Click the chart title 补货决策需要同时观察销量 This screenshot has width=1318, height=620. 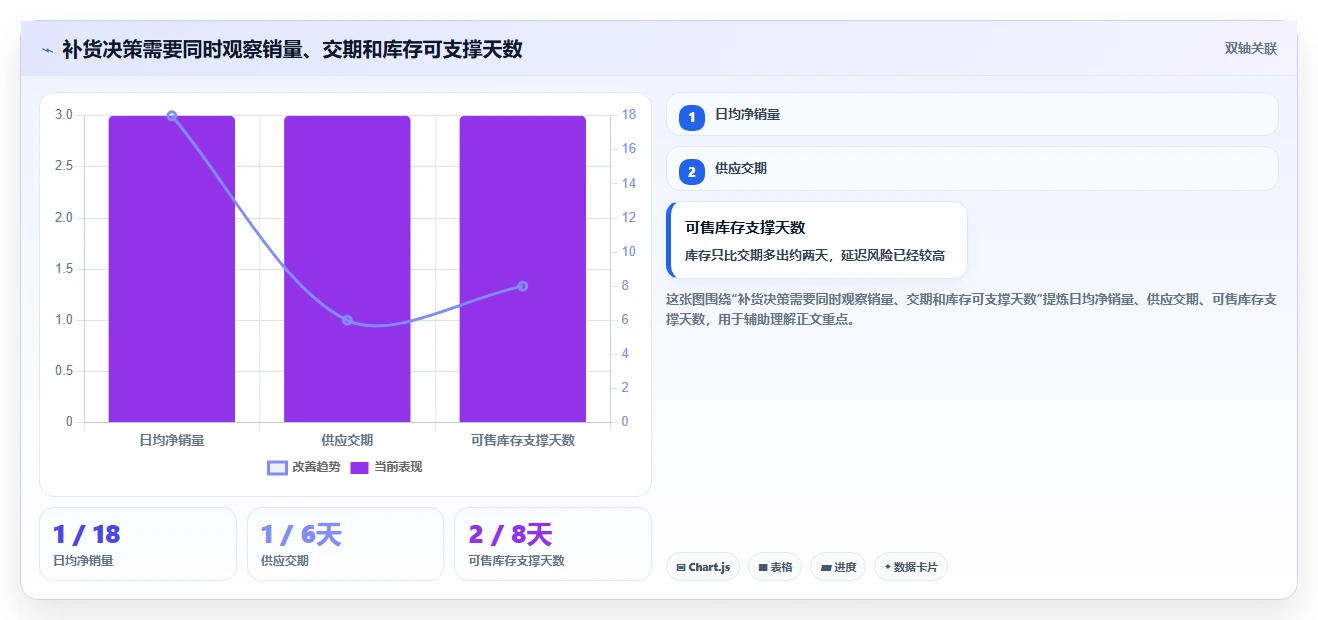292,49
